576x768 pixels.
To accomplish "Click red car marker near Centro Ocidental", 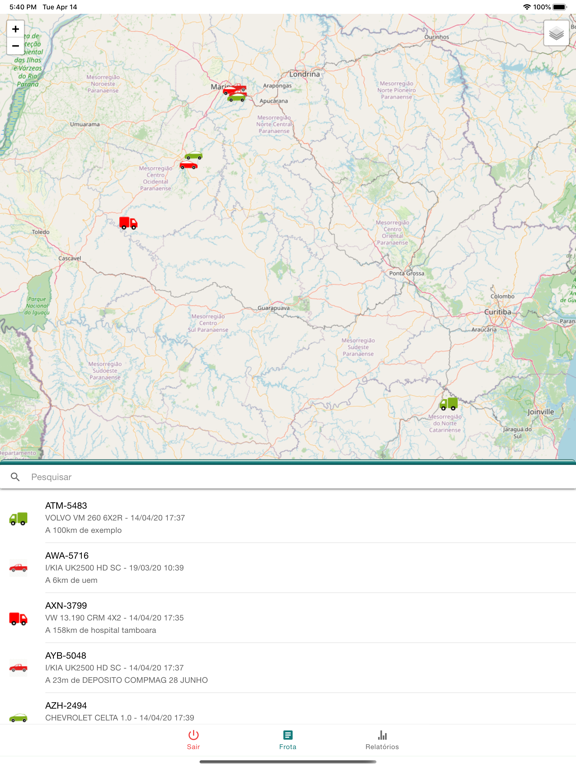I will [189, 166].
